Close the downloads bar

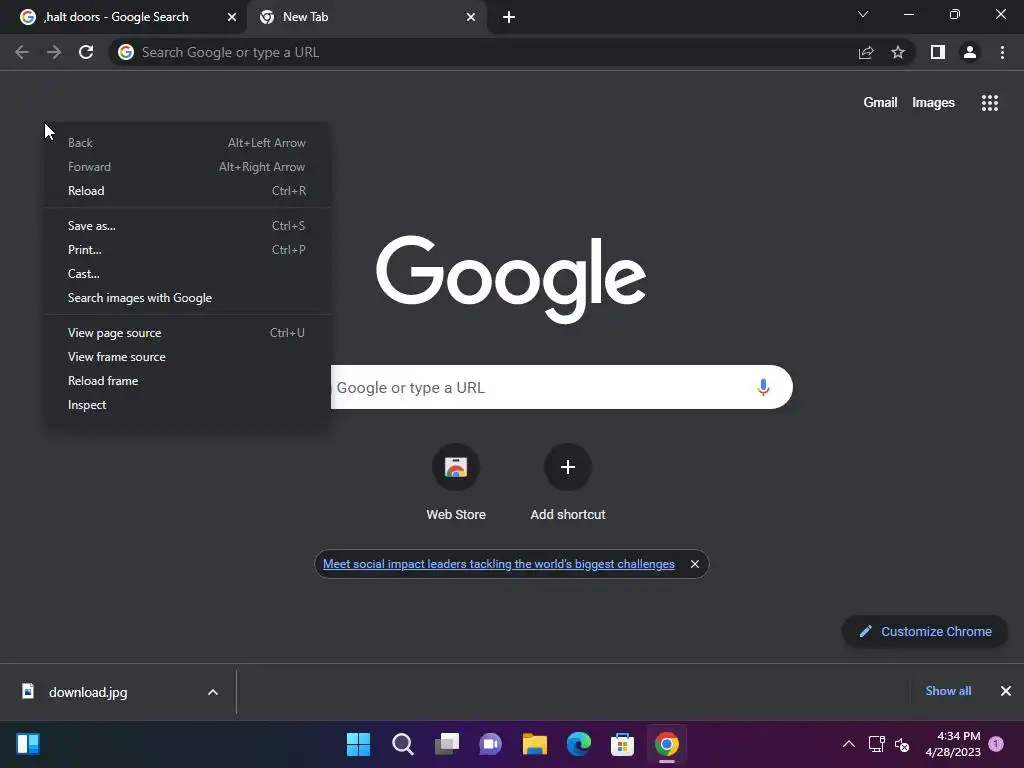click(1006, 691)
